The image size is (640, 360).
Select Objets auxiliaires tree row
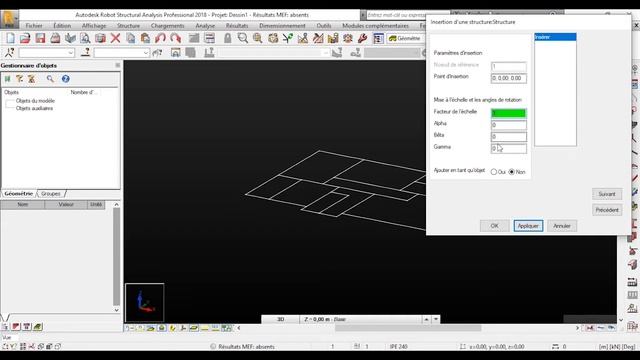[34, 108]
